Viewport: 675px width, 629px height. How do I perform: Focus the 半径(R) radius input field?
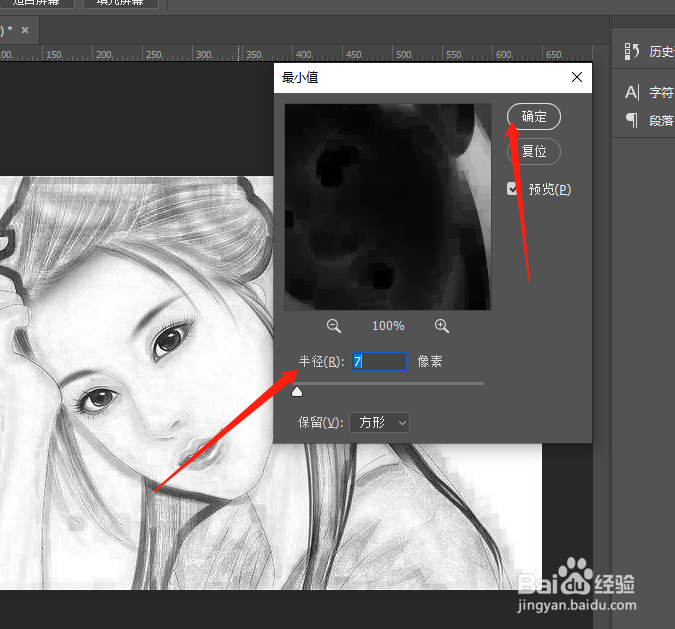379,361
